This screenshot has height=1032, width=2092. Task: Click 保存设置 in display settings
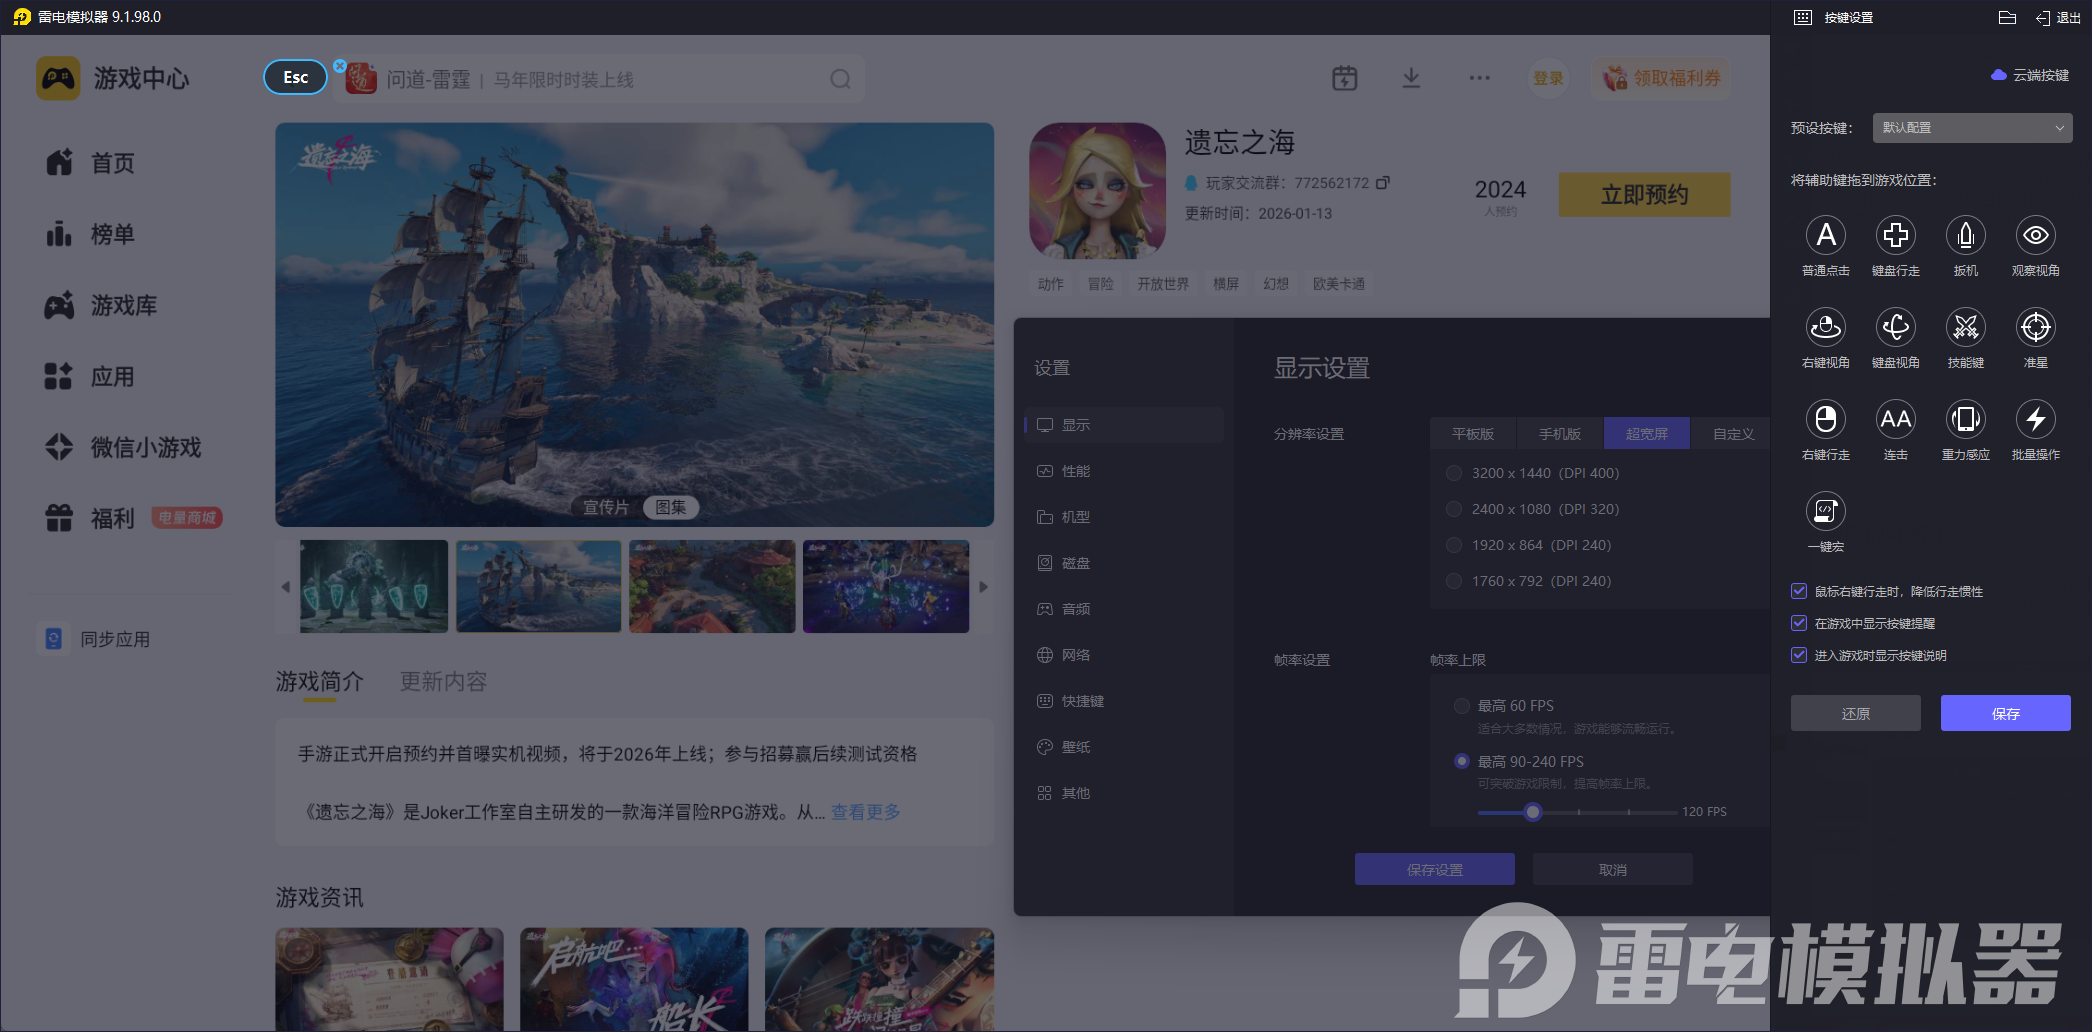(x=1435, y=869)
